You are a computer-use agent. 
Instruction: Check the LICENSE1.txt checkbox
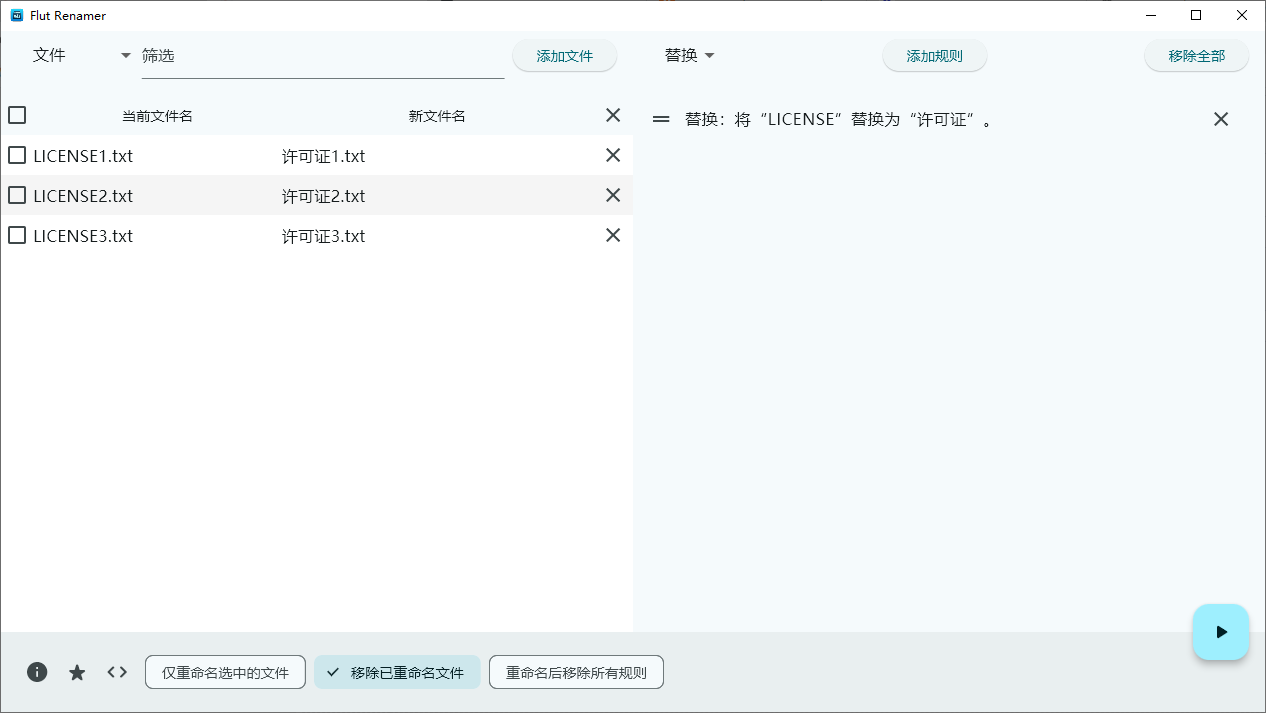coord(17,155)
